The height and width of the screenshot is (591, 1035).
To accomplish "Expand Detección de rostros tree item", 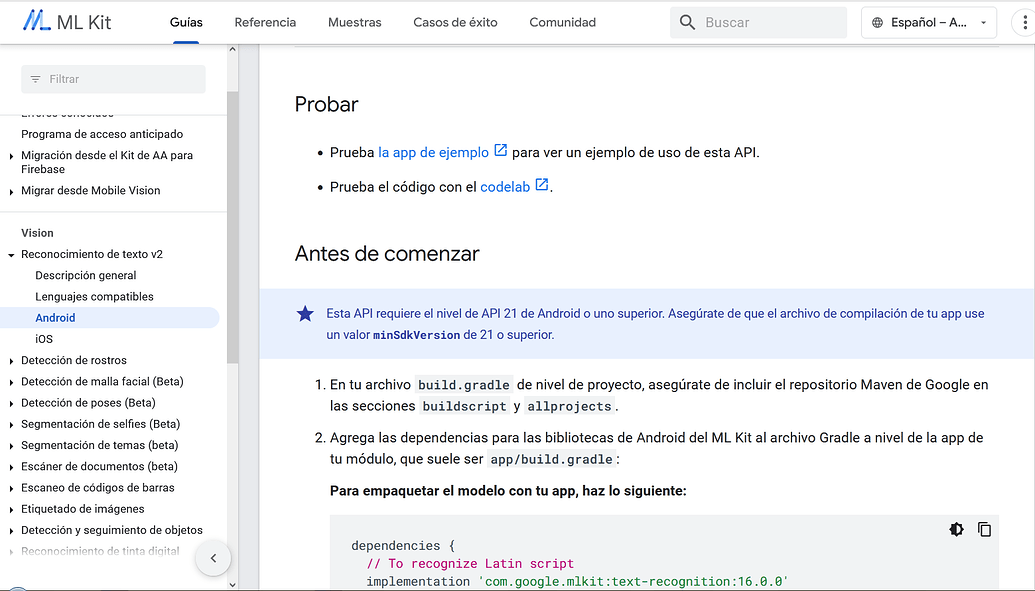I will point(11,361).
